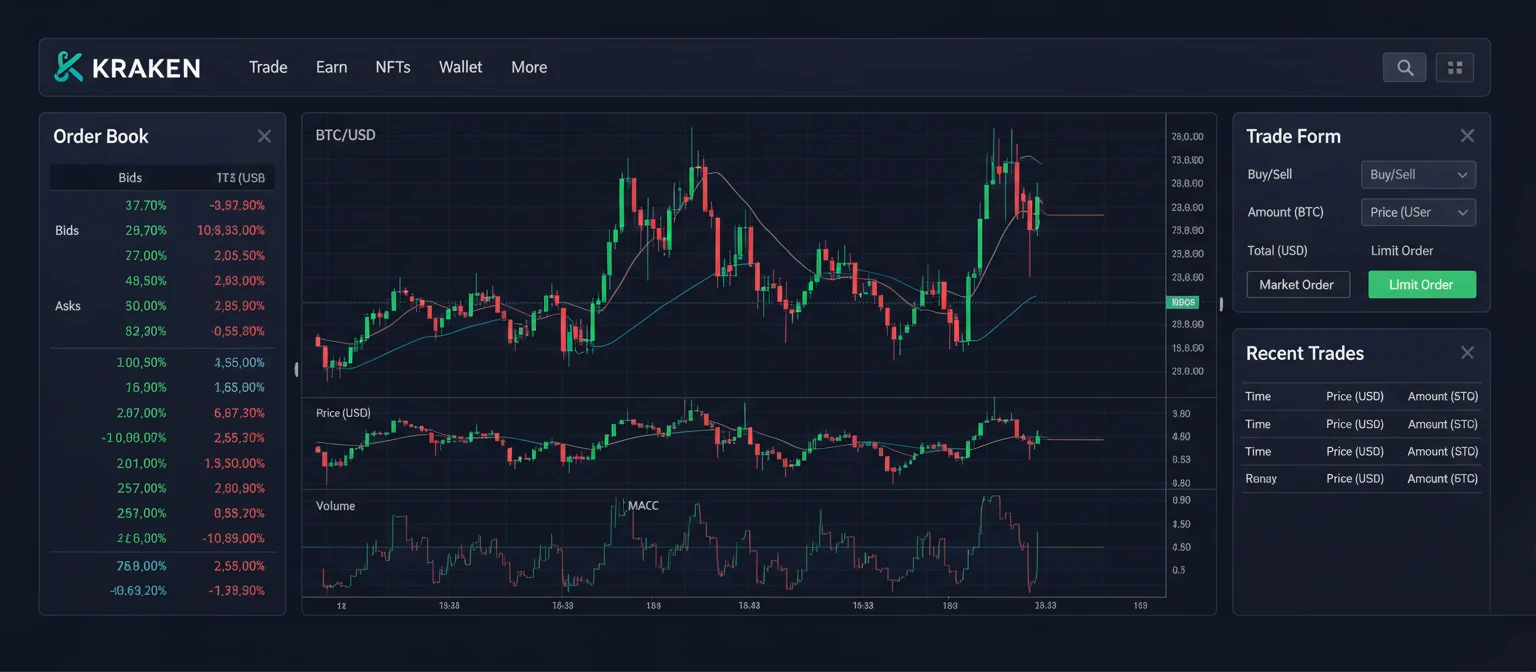Click the BTC/USD chart title

[345, 134]
